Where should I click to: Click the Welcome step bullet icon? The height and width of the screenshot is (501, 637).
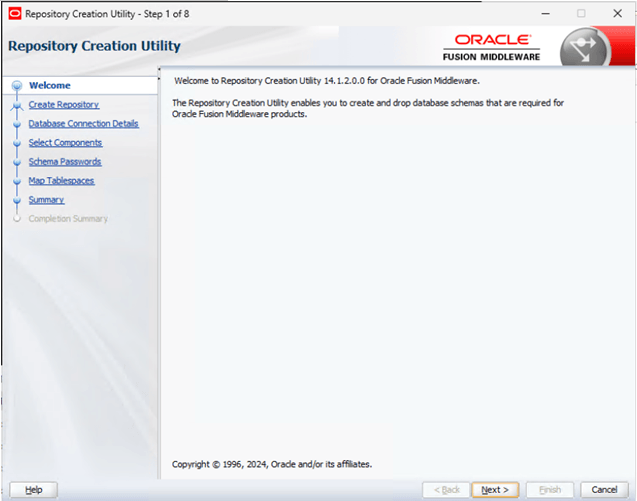click(x=17, y=85)
